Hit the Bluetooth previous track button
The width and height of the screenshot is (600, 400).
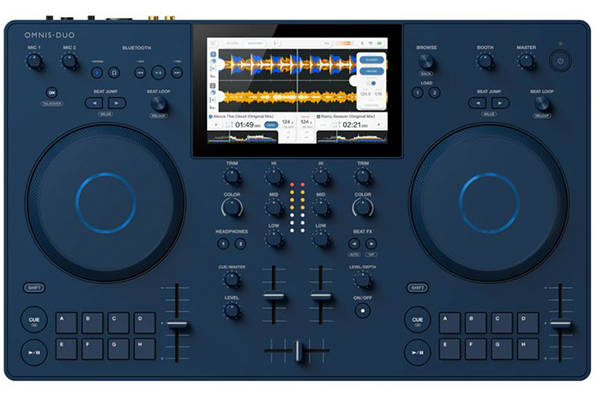tap(140, 72)
